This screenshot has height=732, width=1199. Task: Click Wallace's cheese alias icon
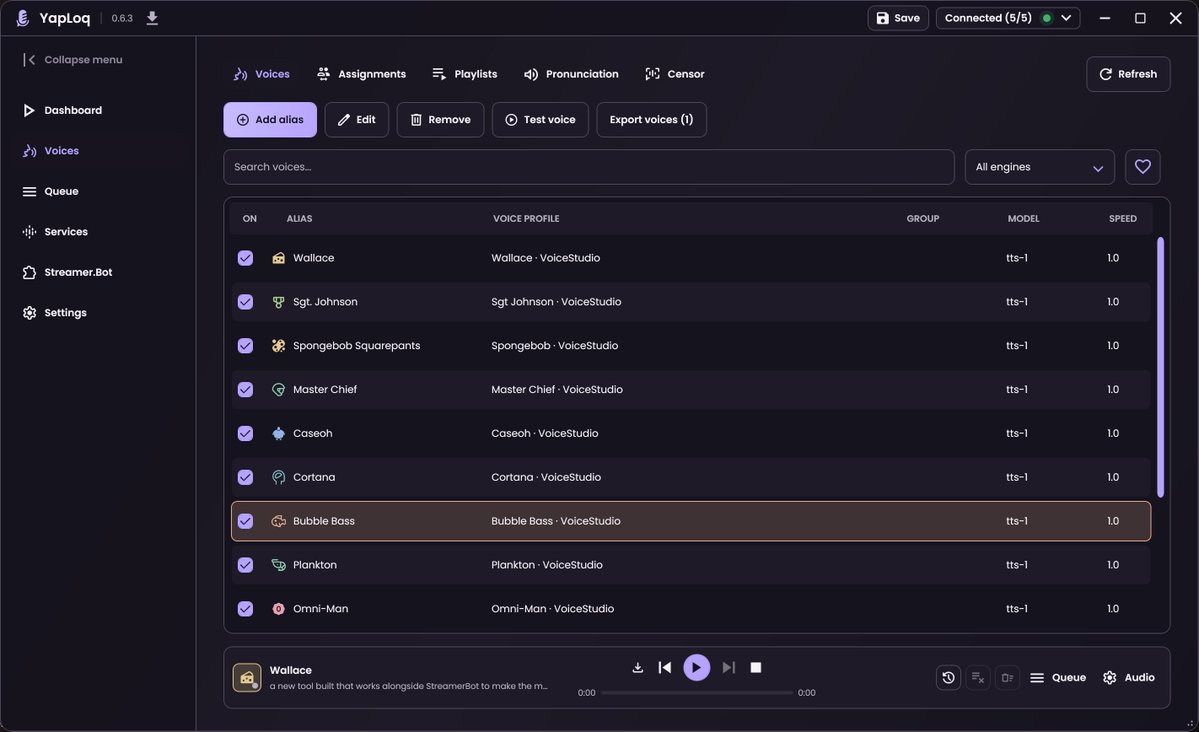[x=278, y=258]
